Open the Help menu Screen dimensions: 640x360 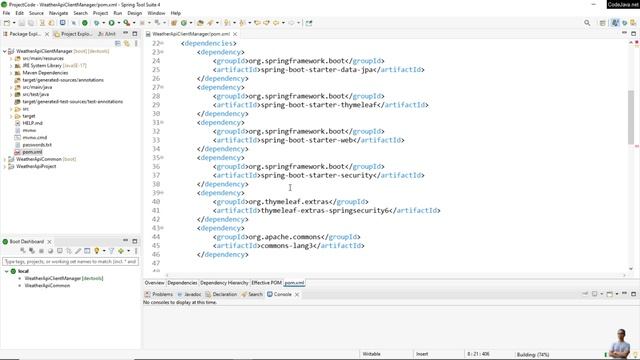click(176, 13)
